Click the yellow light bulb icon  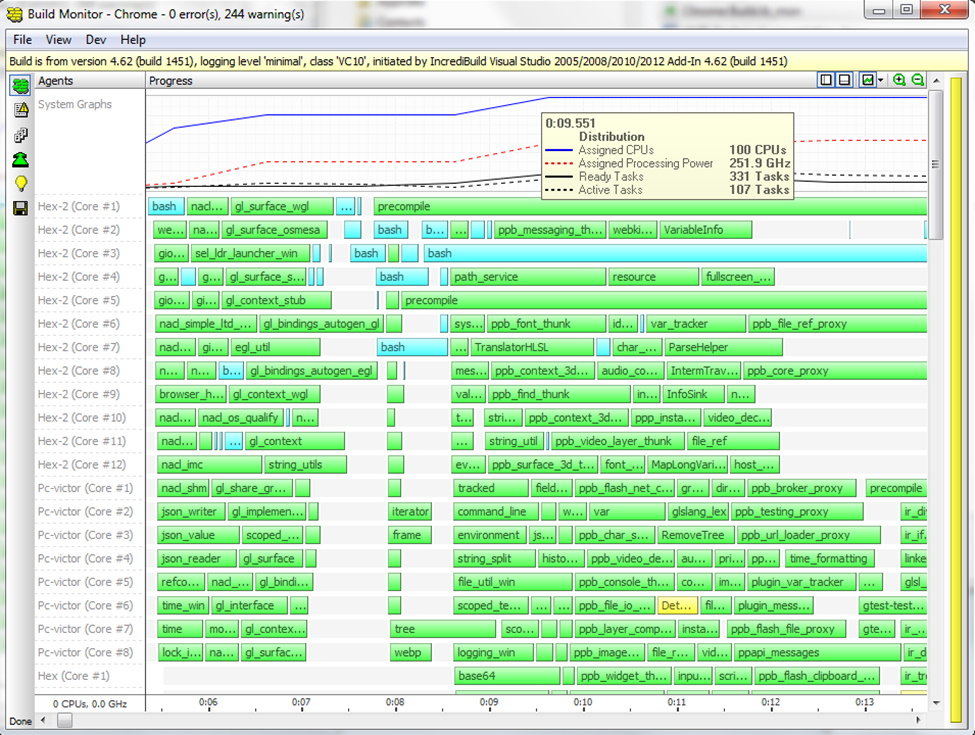tap(21, 184)
